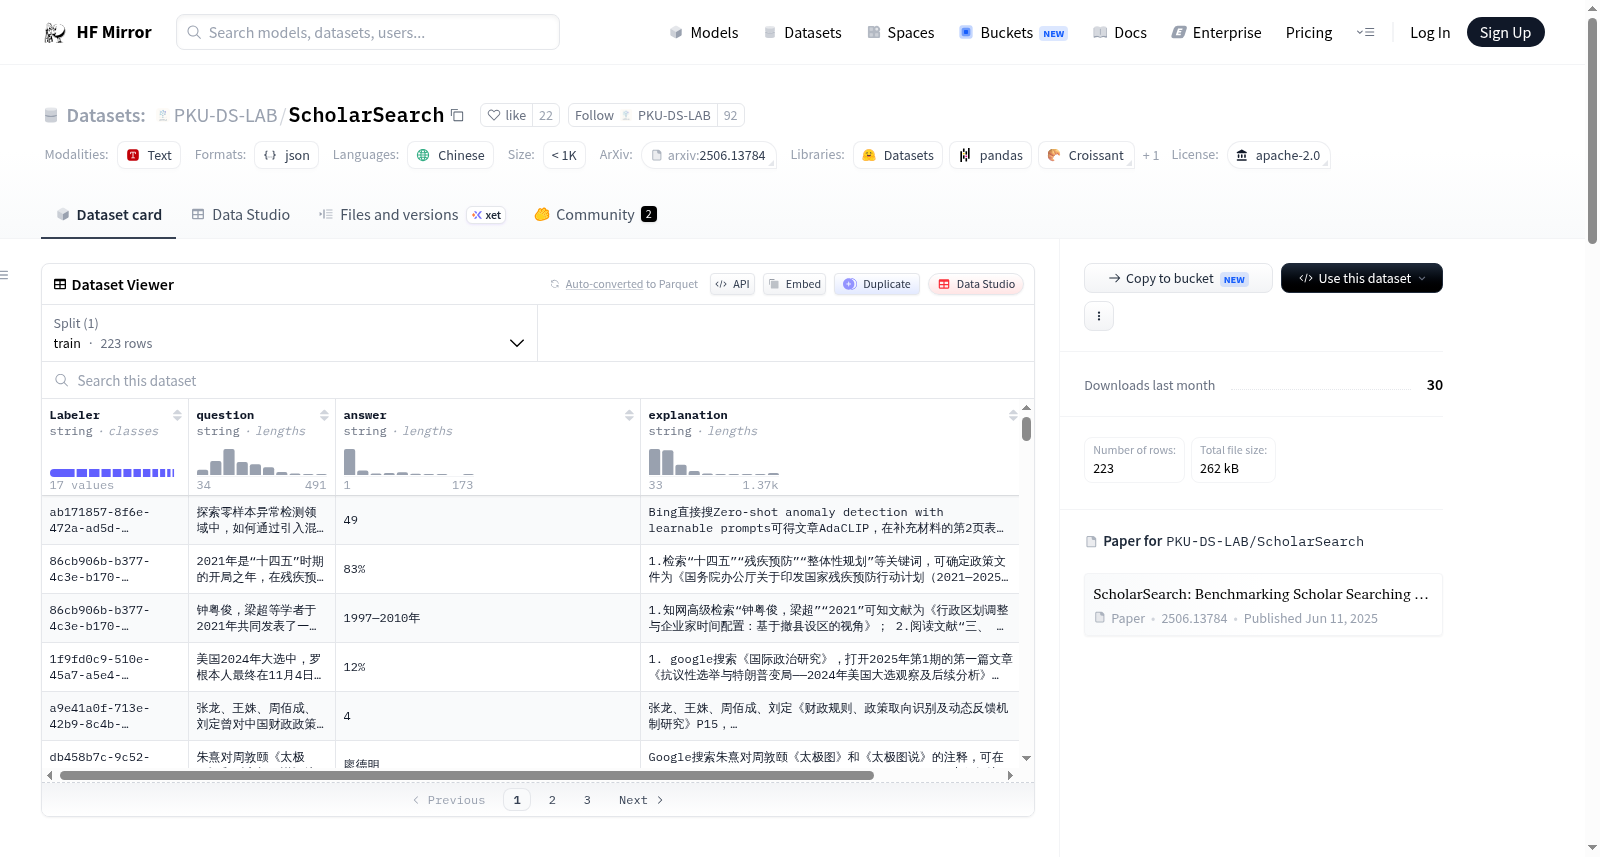
Task: Click the left sidebar hamburger icon
Action: coord(4,275)
